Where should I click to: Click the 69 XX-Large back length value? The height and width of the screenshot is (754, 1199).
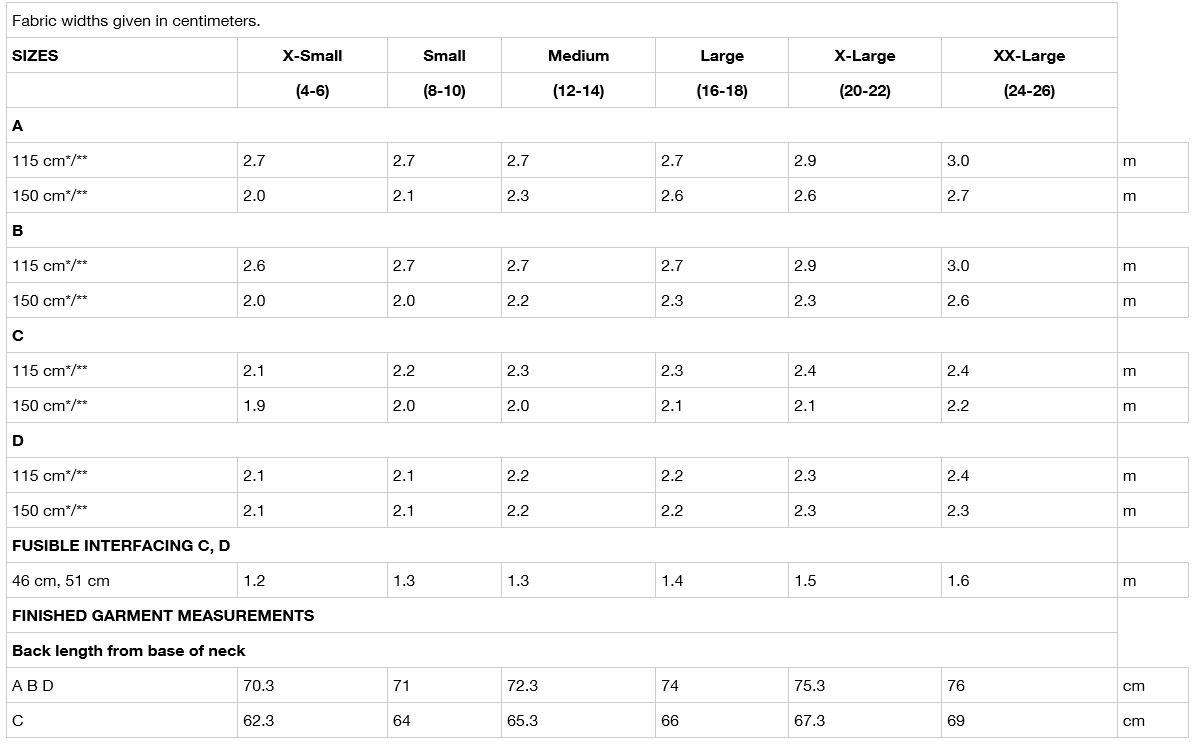(x=956, y=721)
